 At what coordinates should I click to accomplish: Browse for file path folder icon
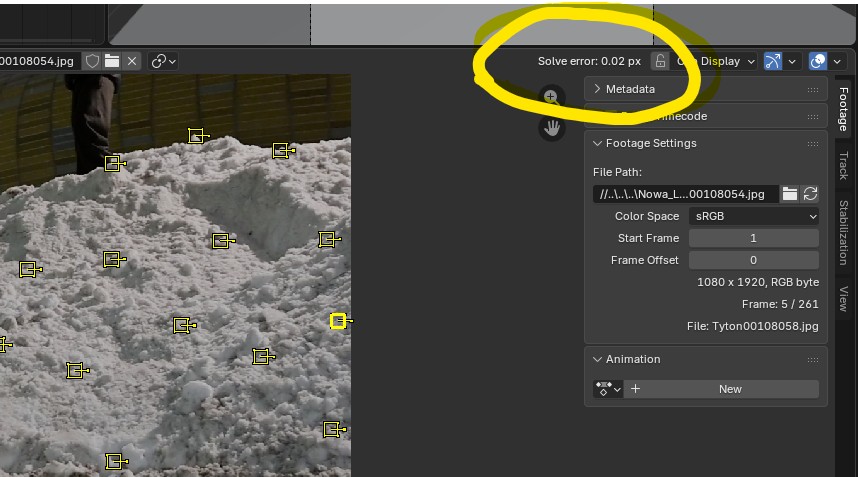pos(790,194)
